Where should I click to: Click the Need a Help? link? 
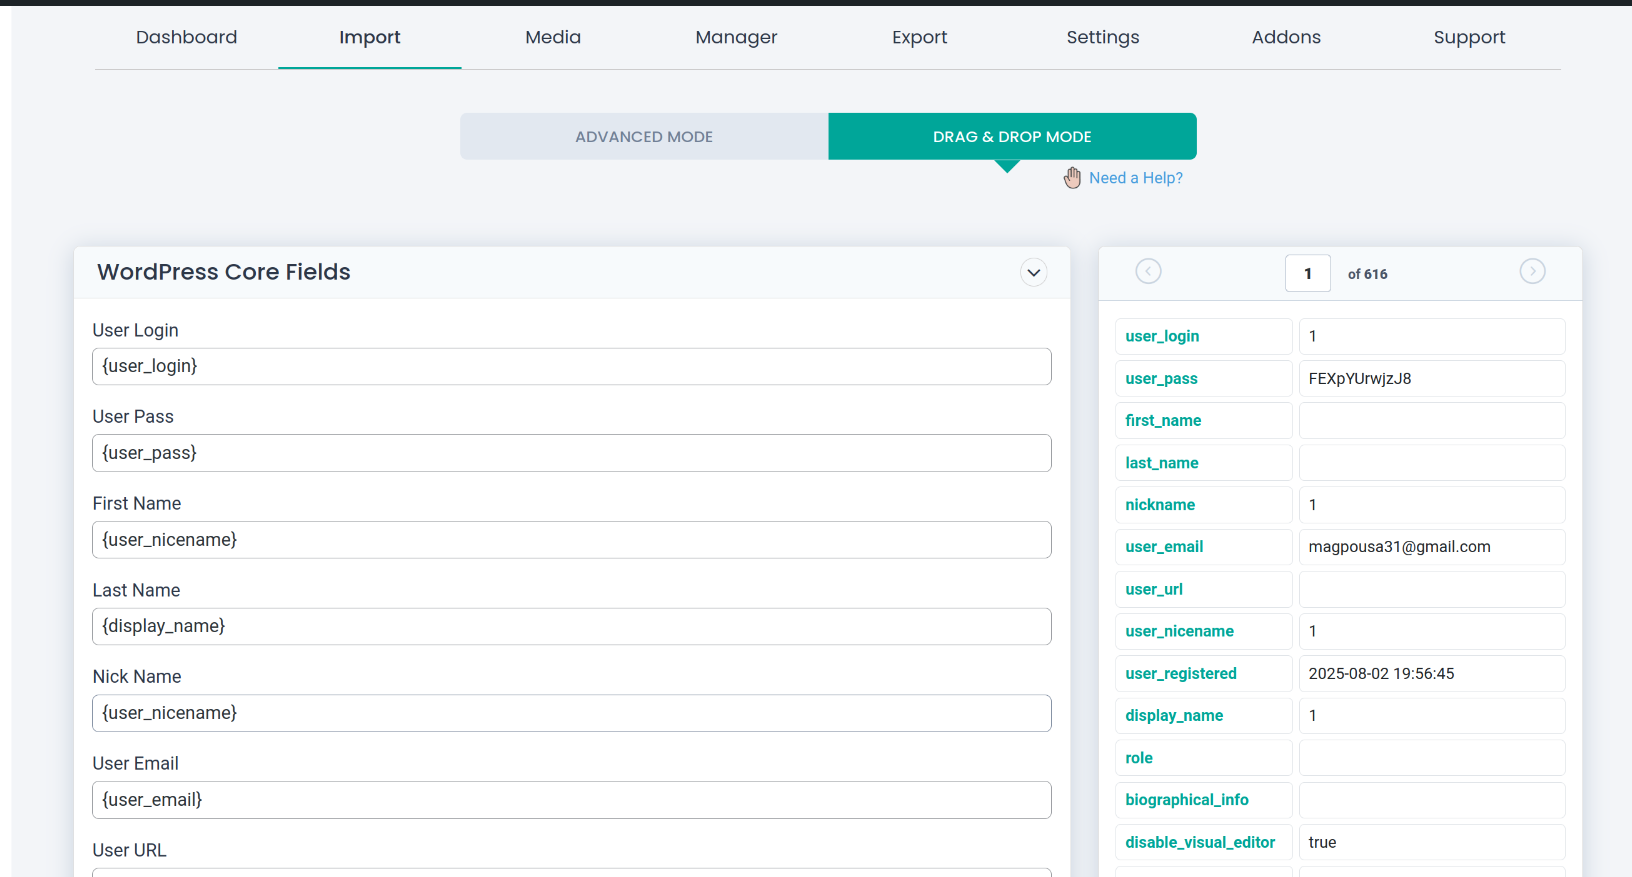pos(1135,178)
